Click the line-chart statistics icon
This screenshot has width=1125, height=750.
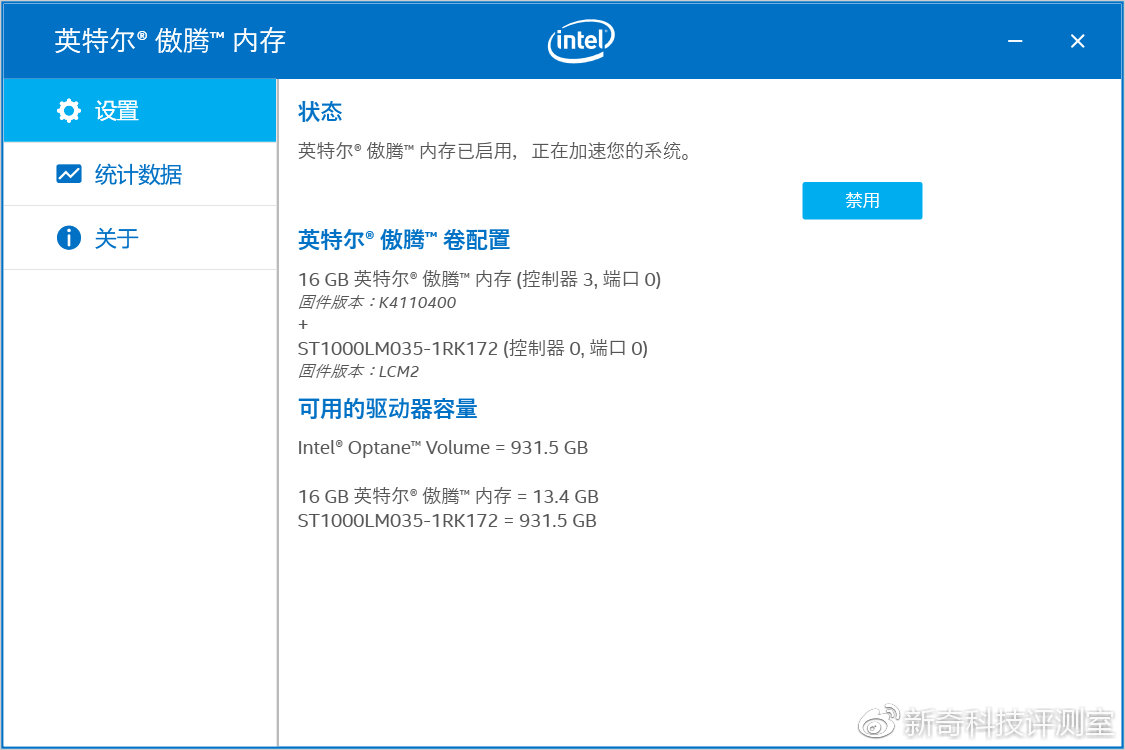click(68, 174)
